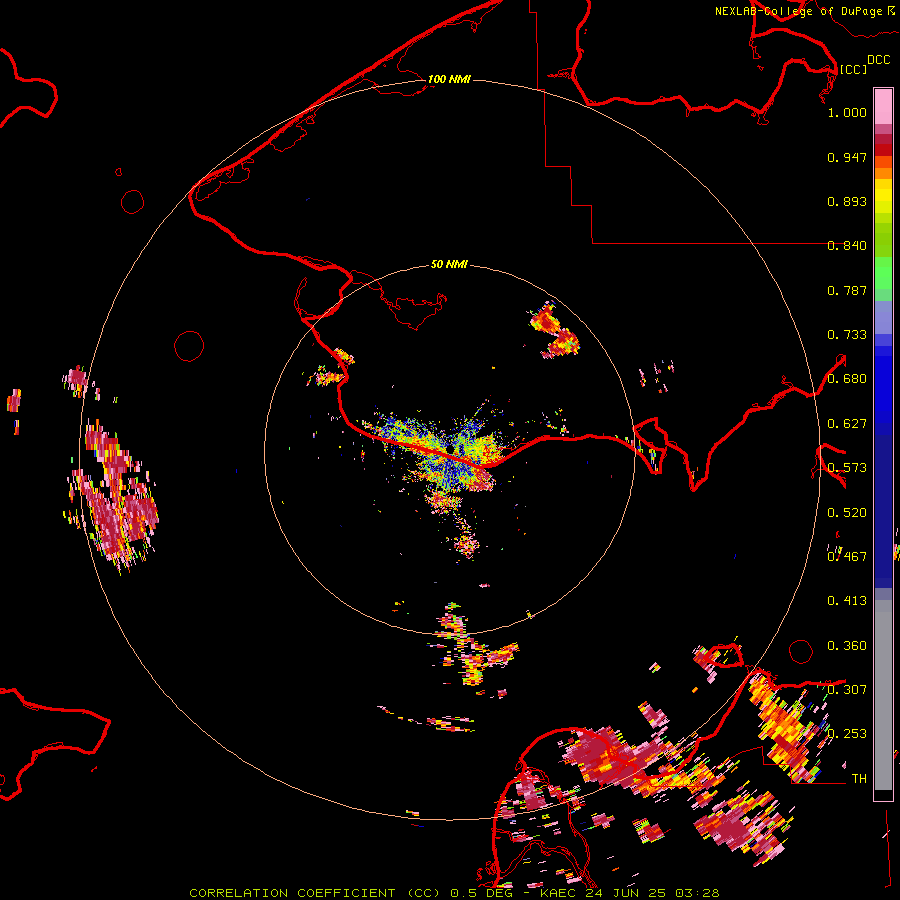Select the 0.520 legend value

[x=847, y=513]
